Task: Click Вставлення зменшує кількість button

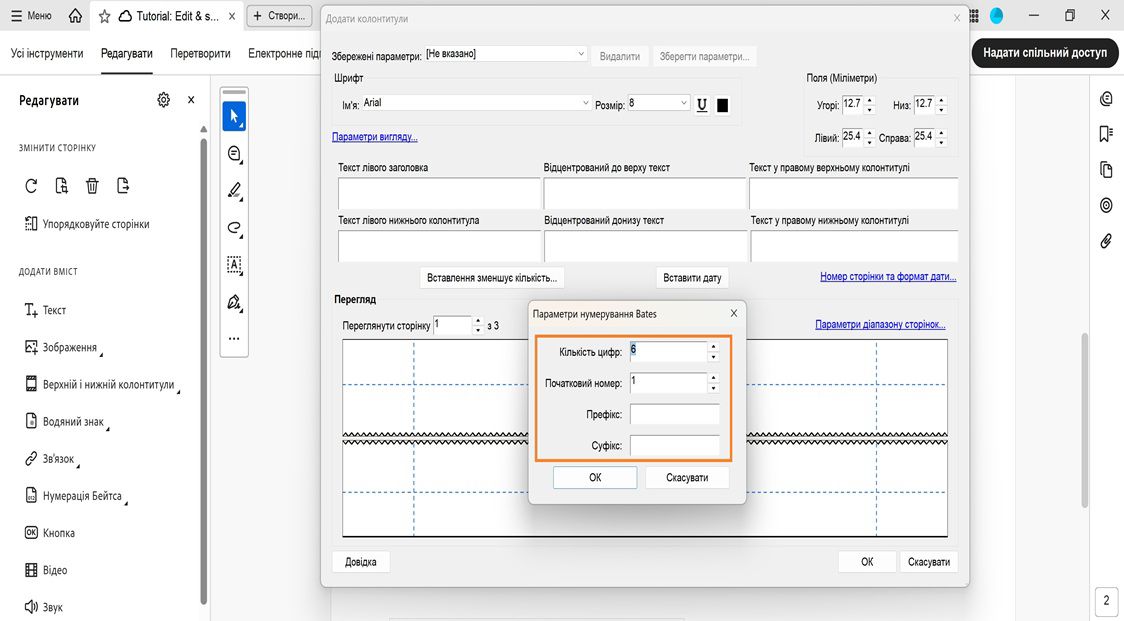Action: (x=492, y=278)
